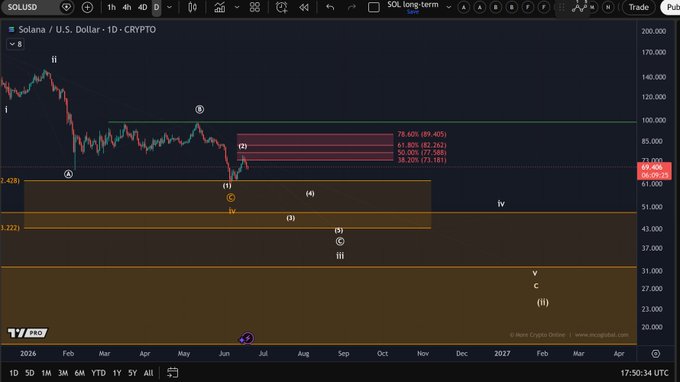Expand the indicators favorites dropdown arrow

[237, 7]
